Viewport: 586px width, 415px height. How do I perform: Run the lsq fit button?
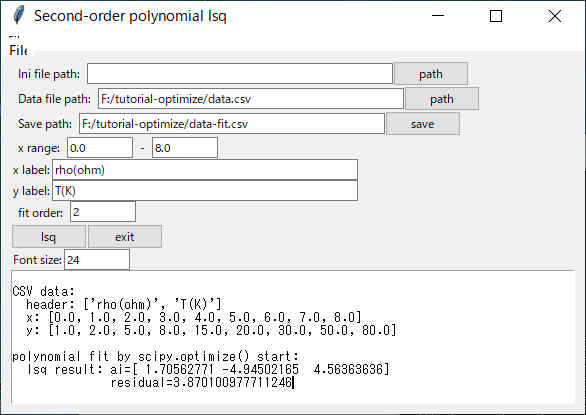49,237
